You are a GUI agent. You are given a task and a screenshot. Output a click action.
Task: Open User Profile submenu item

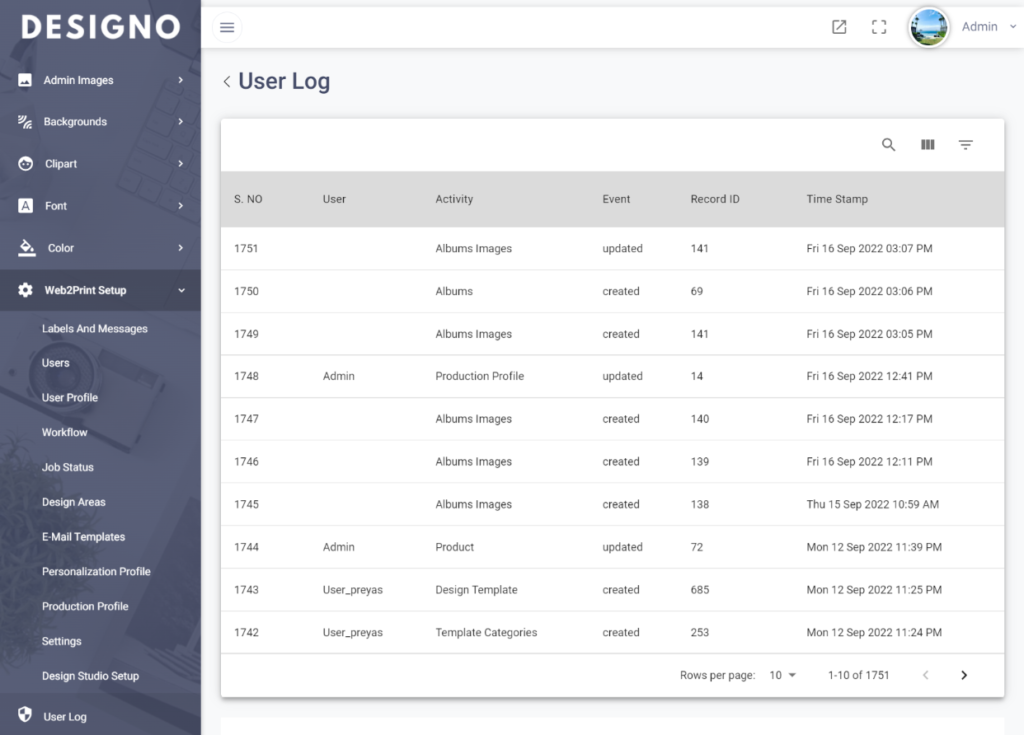click(70, 398)
